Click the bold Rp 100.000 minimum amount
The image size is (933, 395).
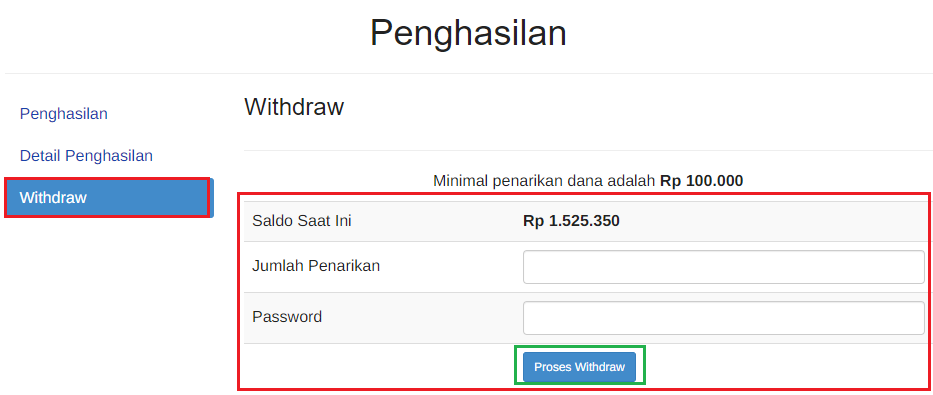[702, 181]
